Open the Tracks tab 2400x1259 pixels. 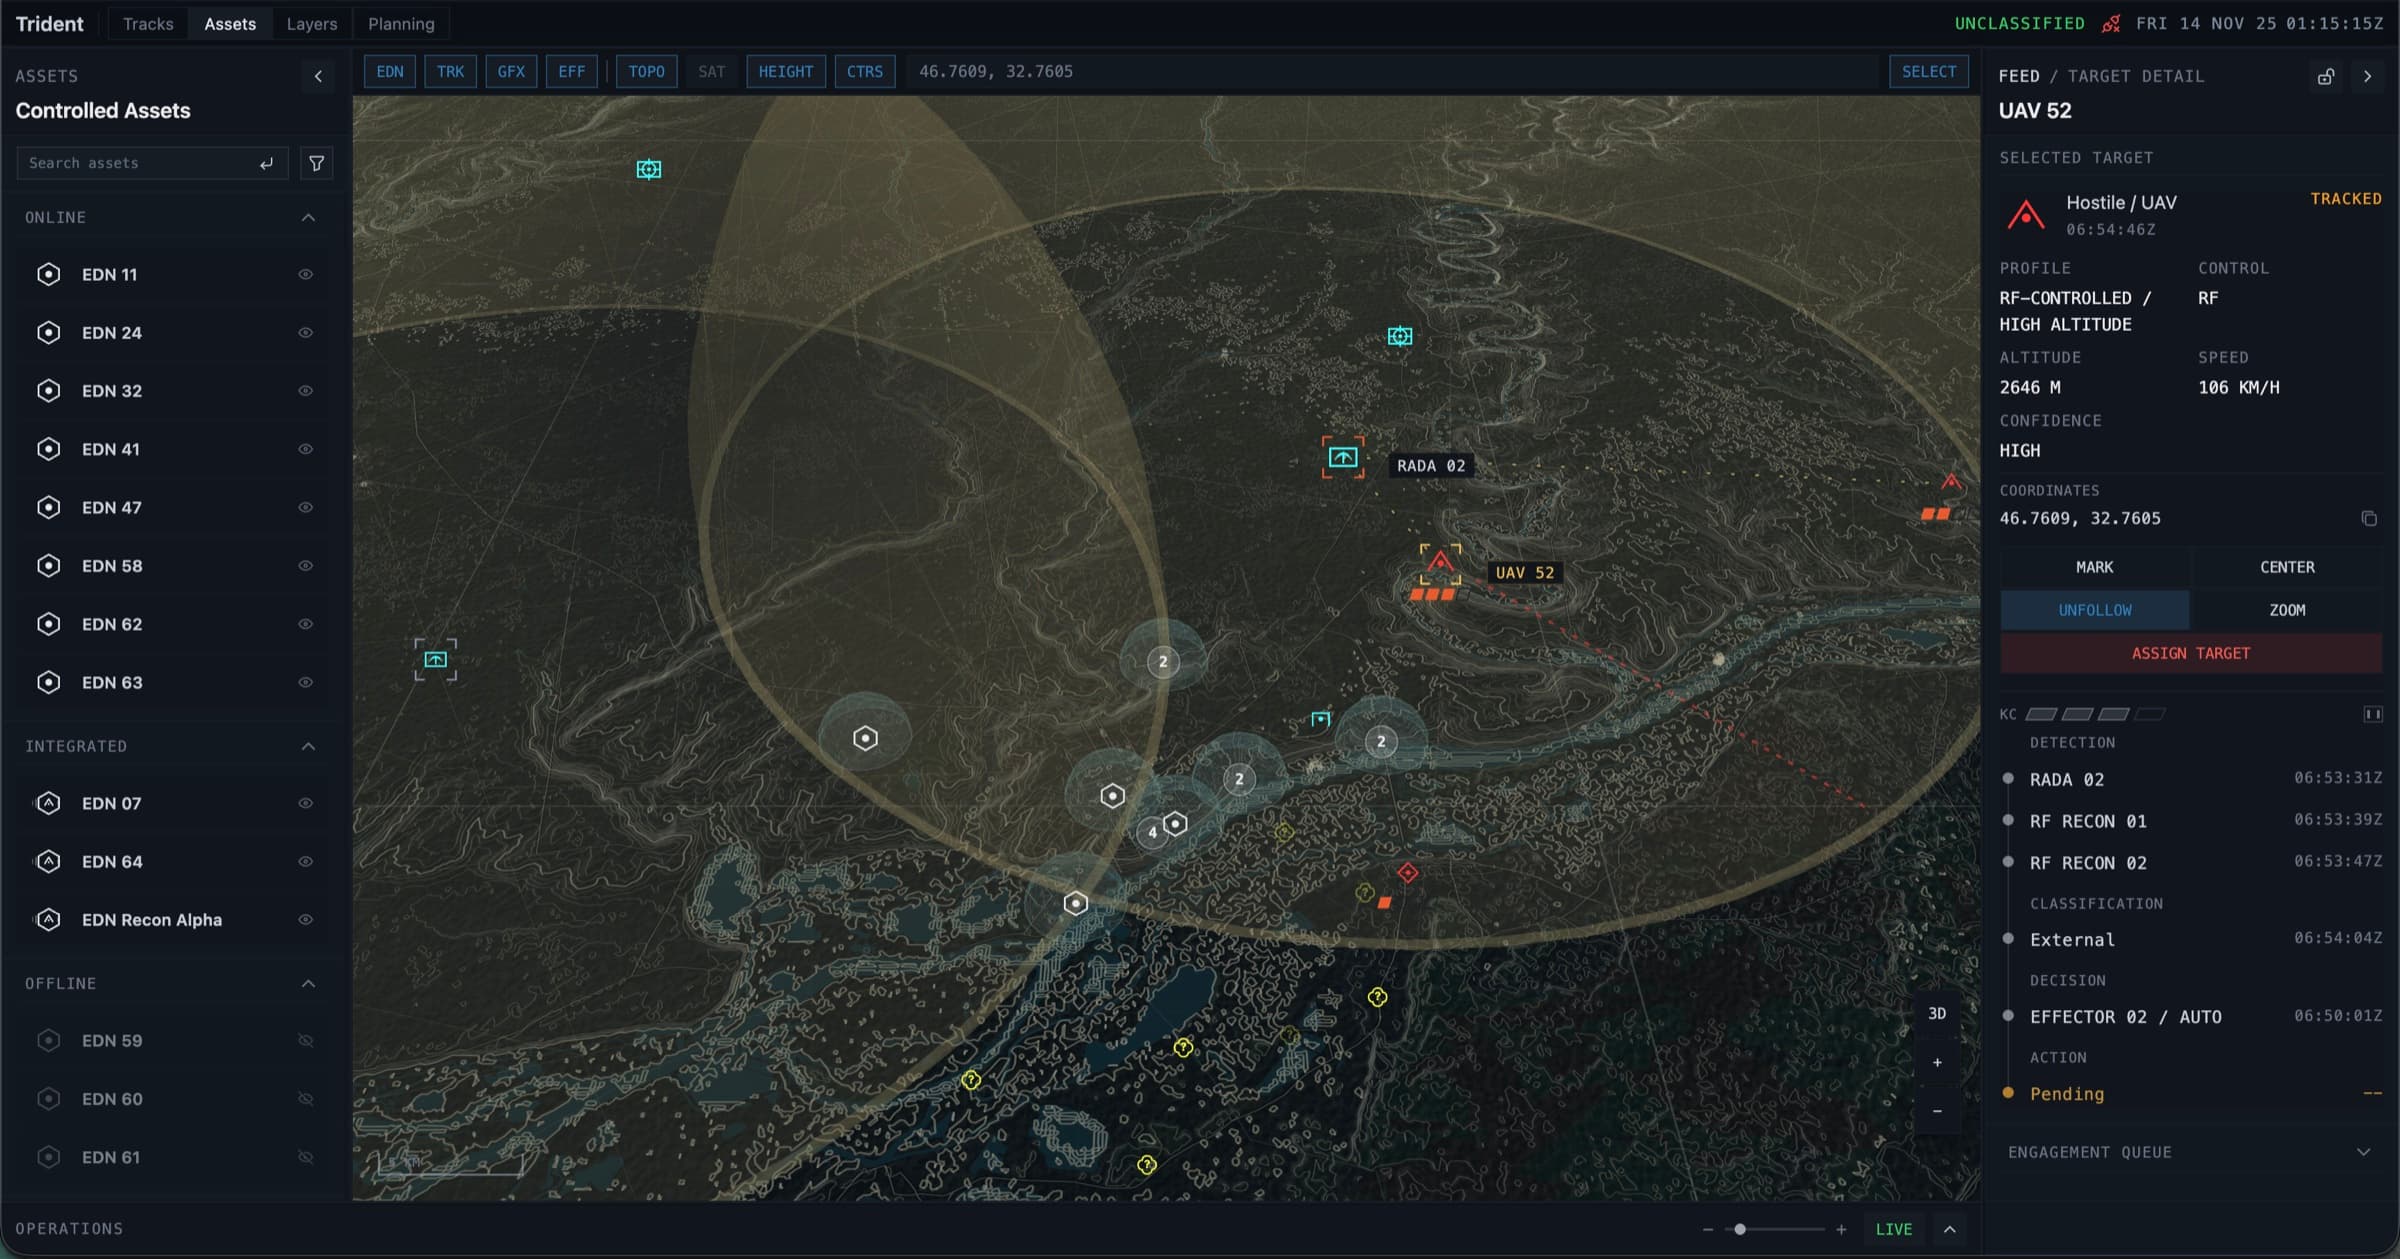click(x=148, y=24)
